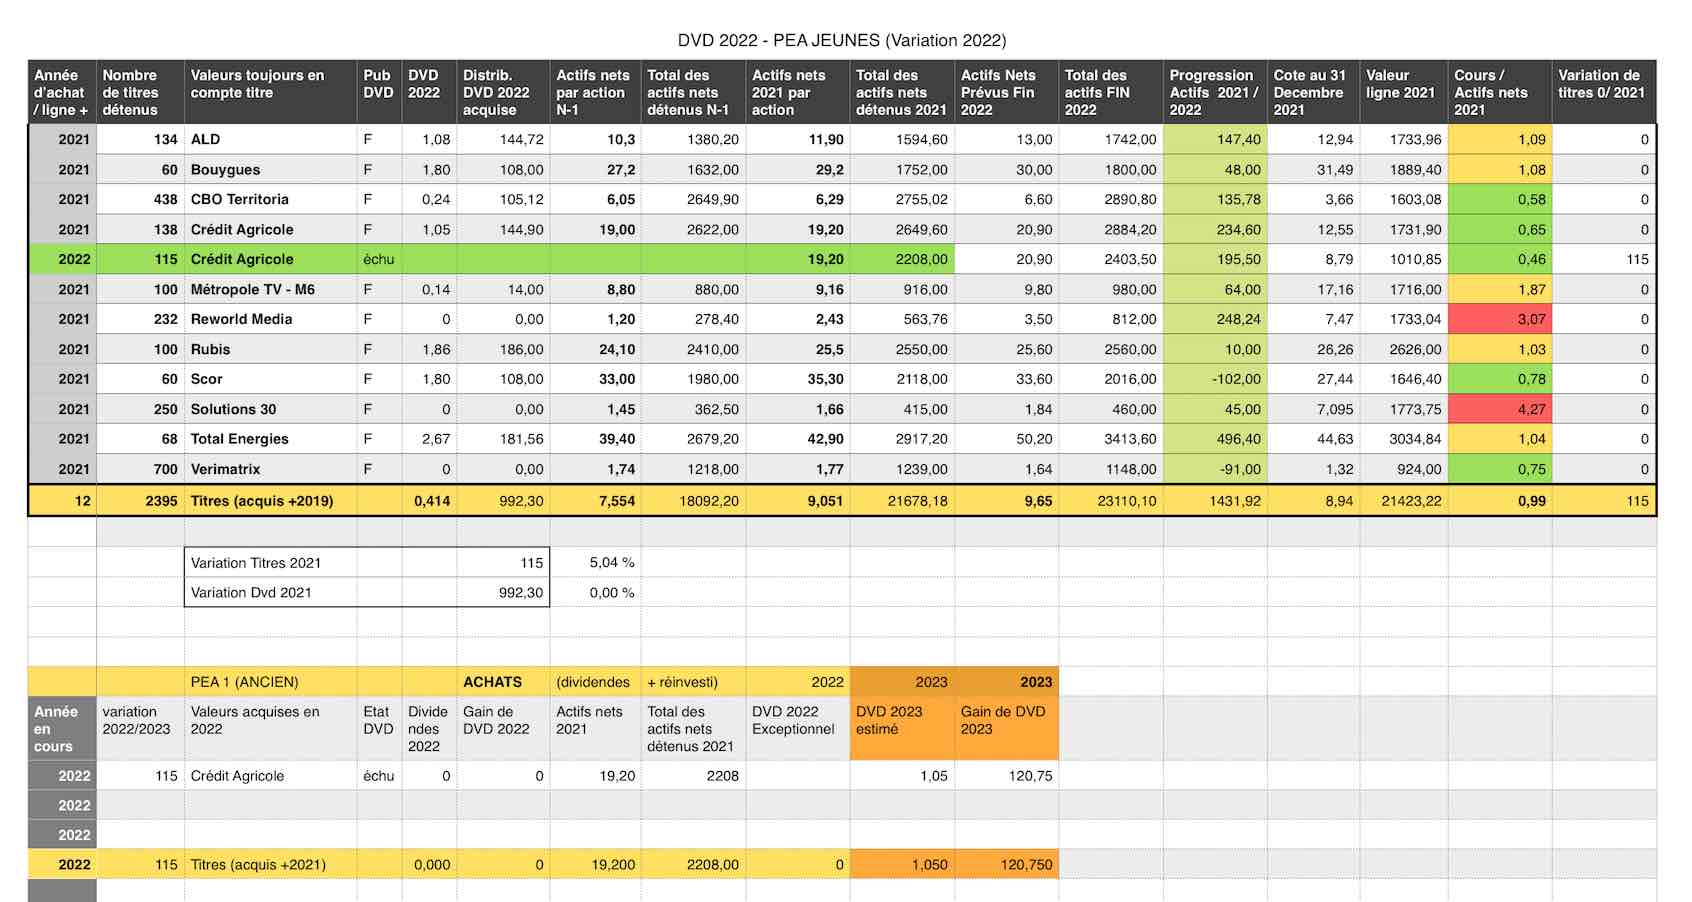The width and height of the screenshot is (1692, 902).
Task: Click the total progression value '1431,92'
Action: point(1215,501)
